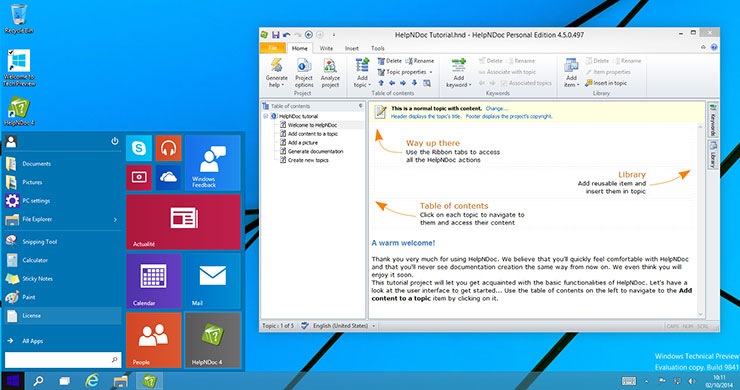Delete the selected topic in Table of contents group
The image size is (740, 390).
(389, 61)
